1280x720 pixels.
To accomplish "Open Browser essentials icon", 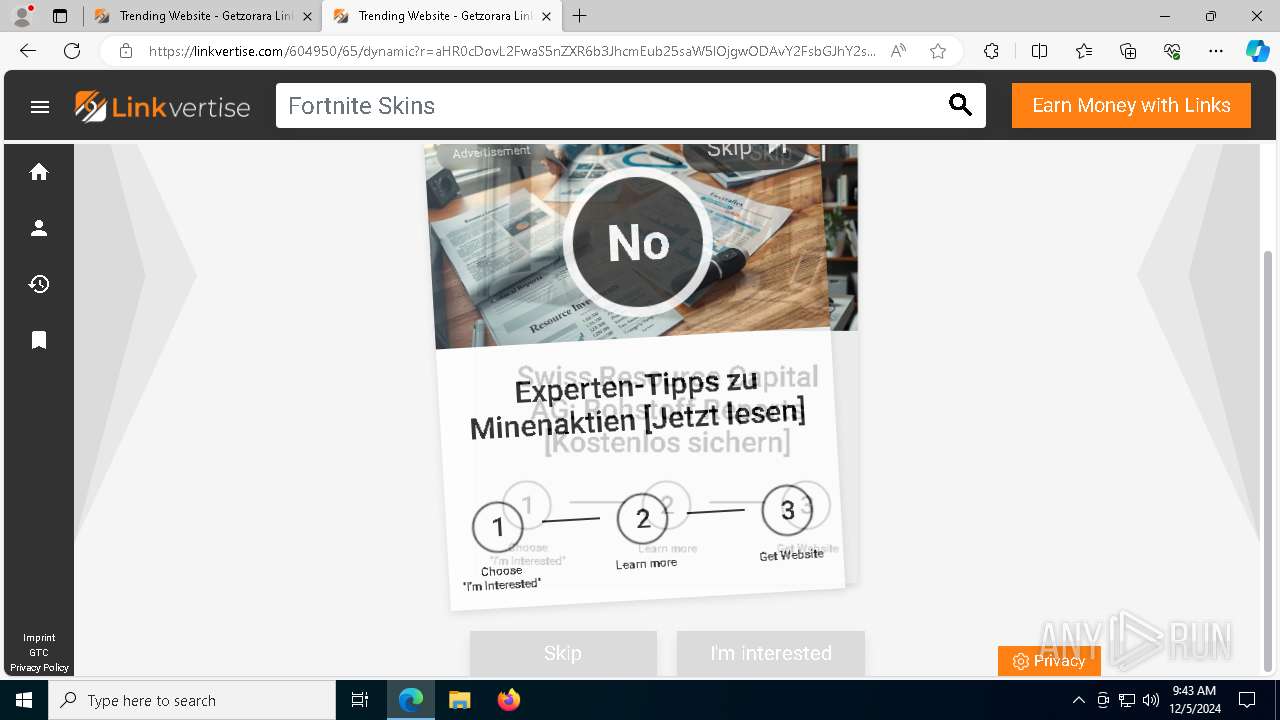I will coord(1172,51).
